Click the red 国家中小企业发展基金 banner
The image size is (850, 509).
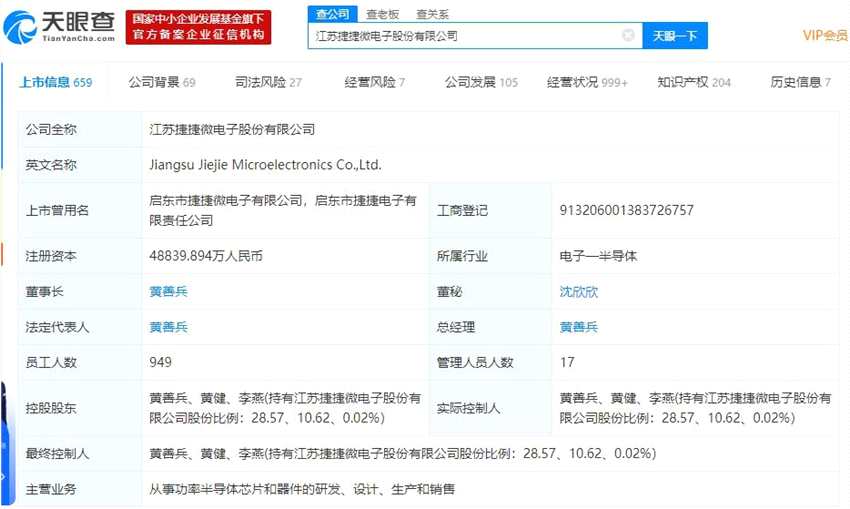point(198,27)
